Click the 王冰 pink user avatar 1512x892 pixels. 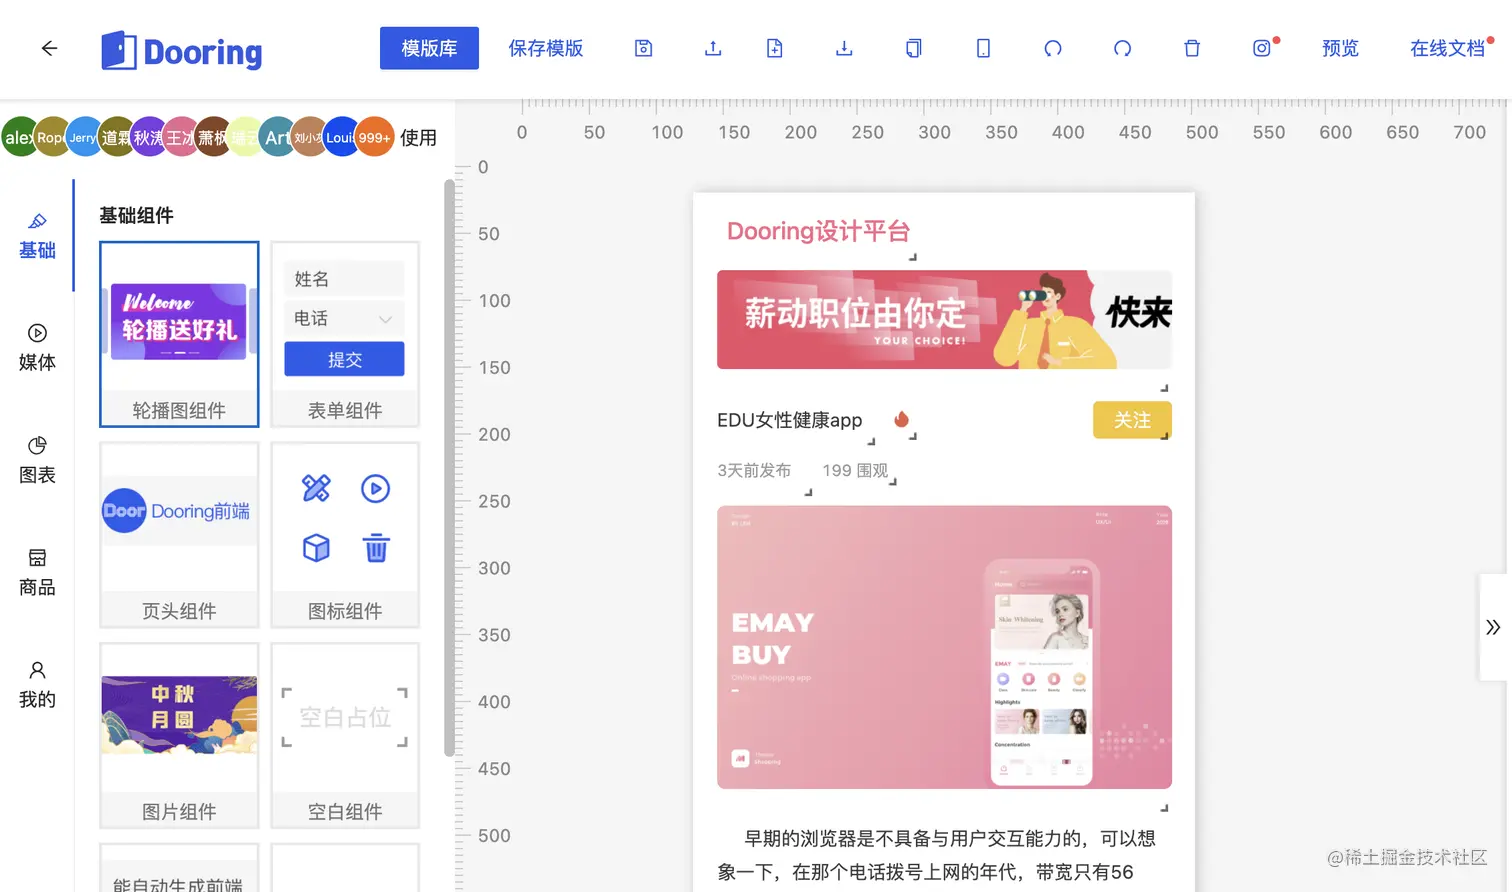click(x=180, y=137)
